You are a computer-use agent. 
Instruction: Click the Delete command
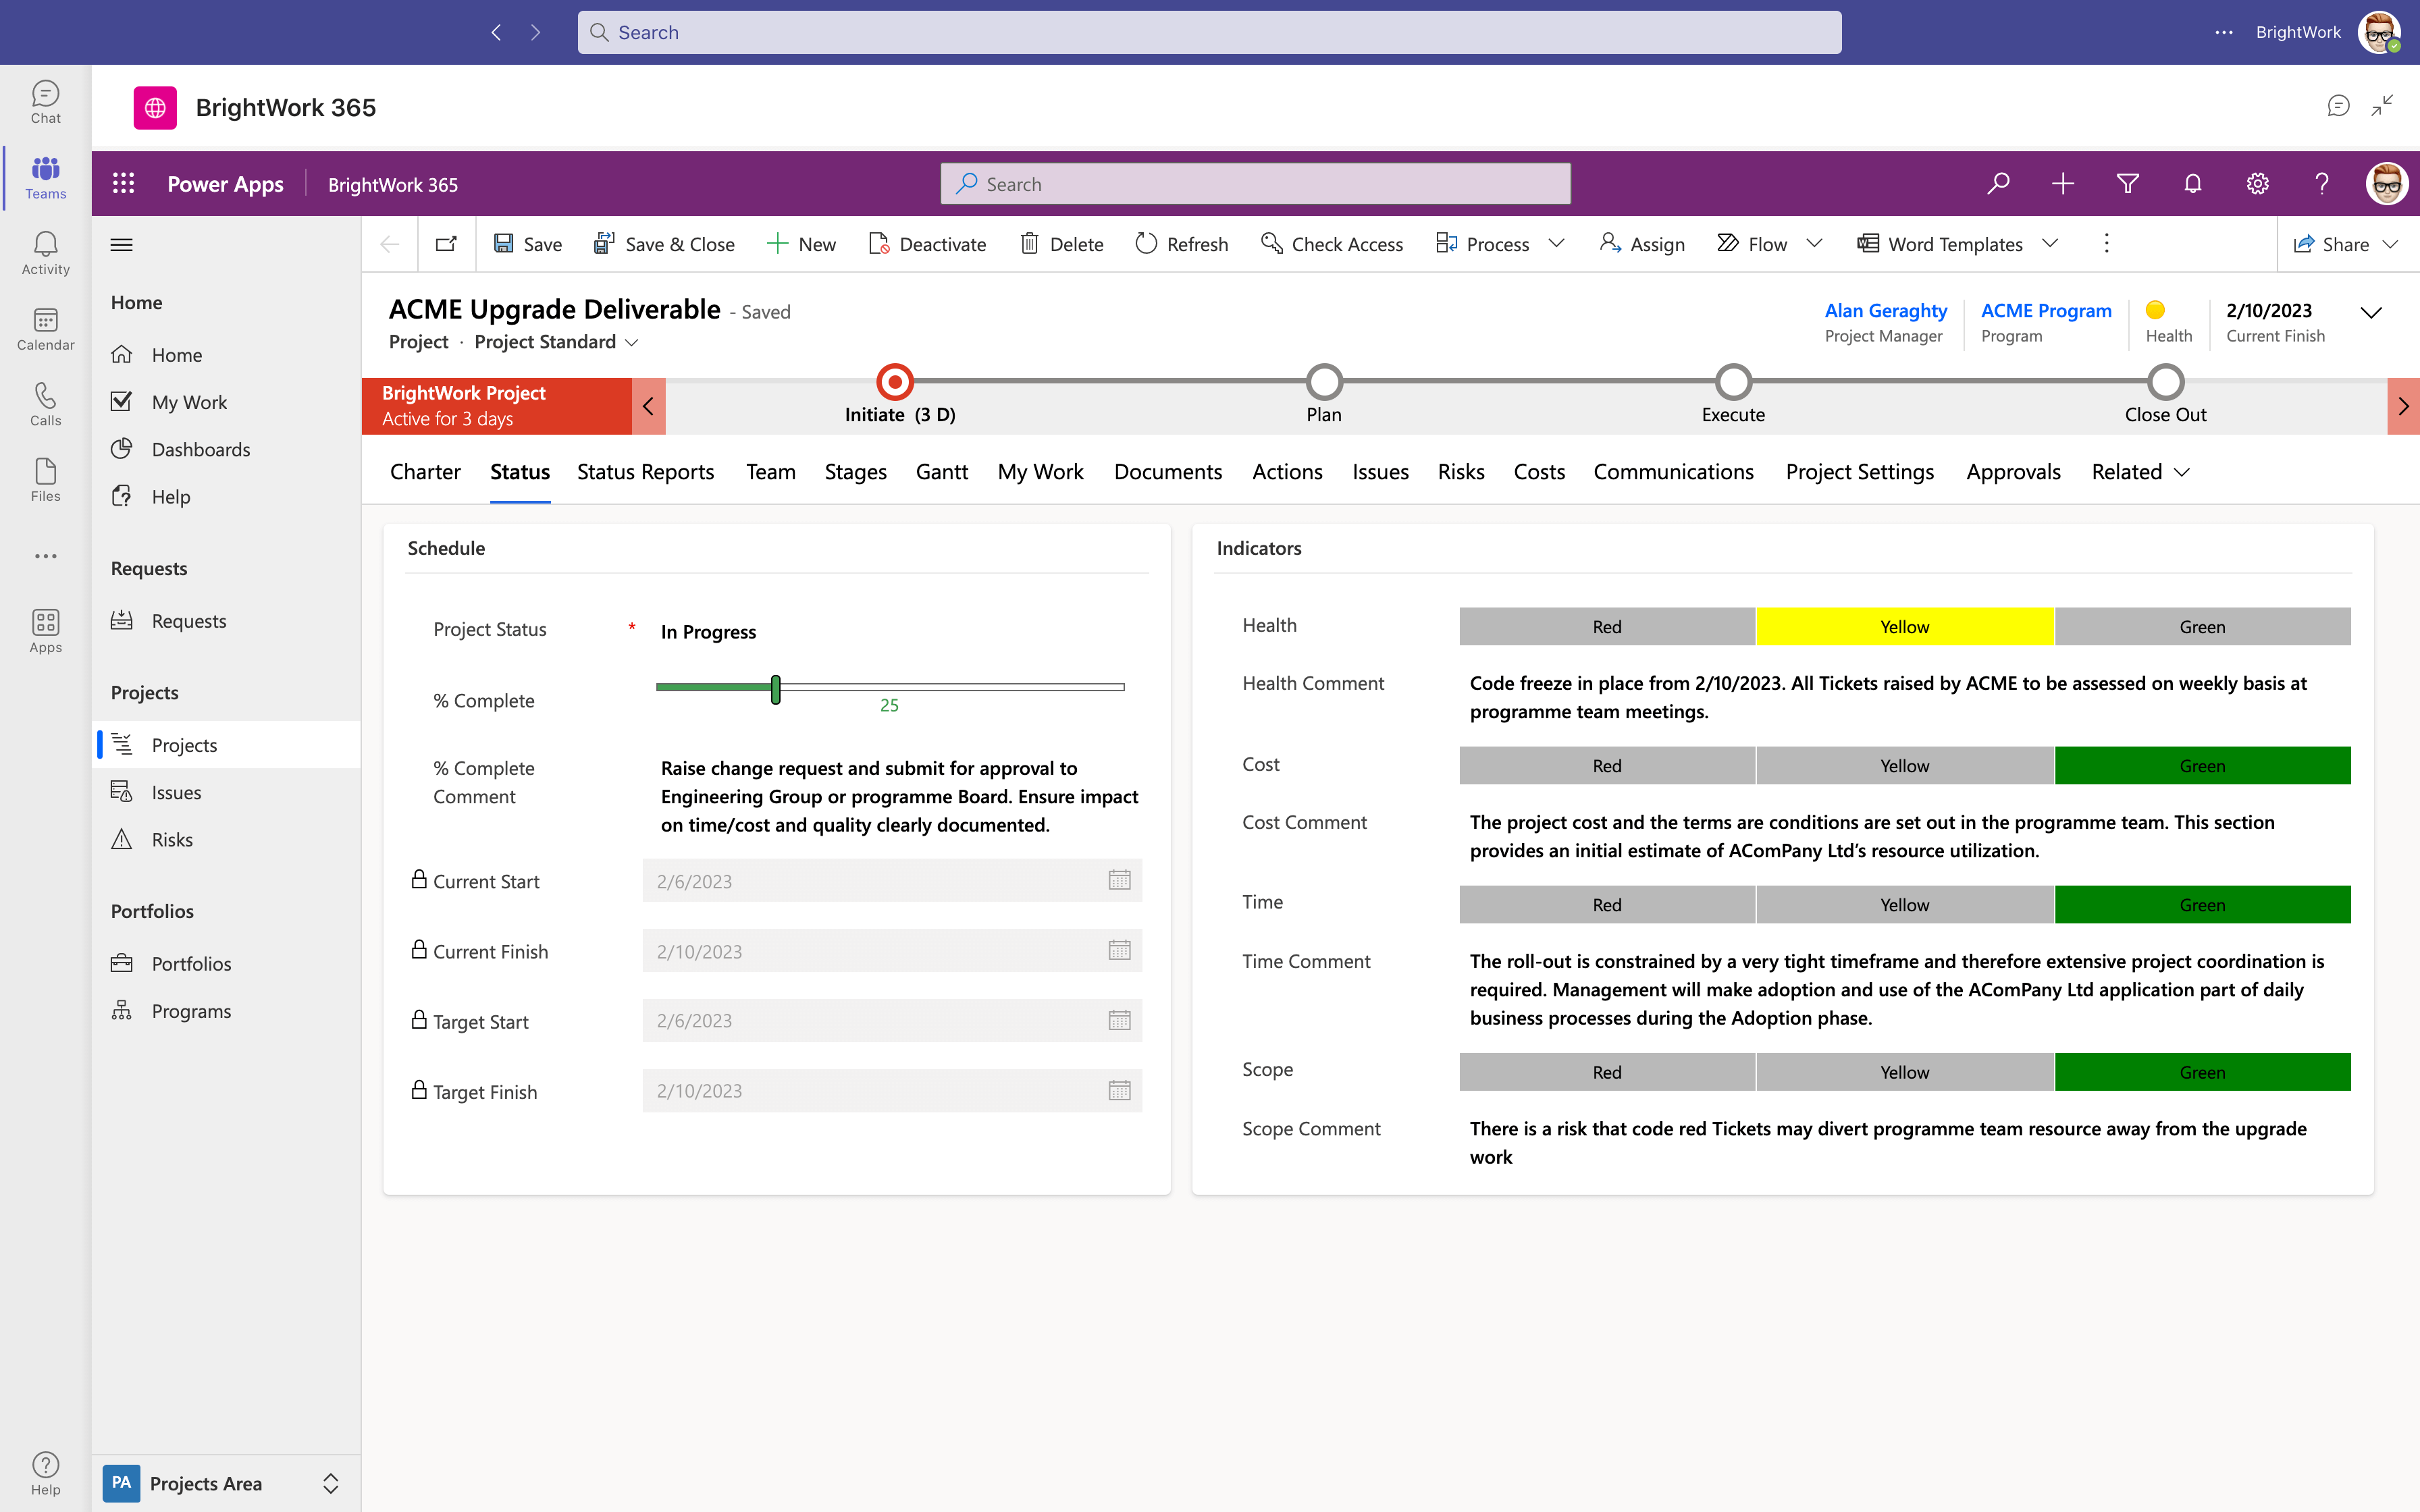[x=1061, y=244]
